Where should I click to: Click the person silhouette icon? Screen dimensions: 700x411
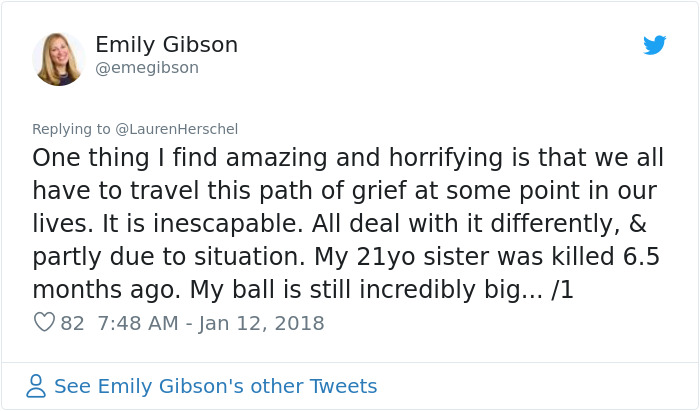point(36,386)
